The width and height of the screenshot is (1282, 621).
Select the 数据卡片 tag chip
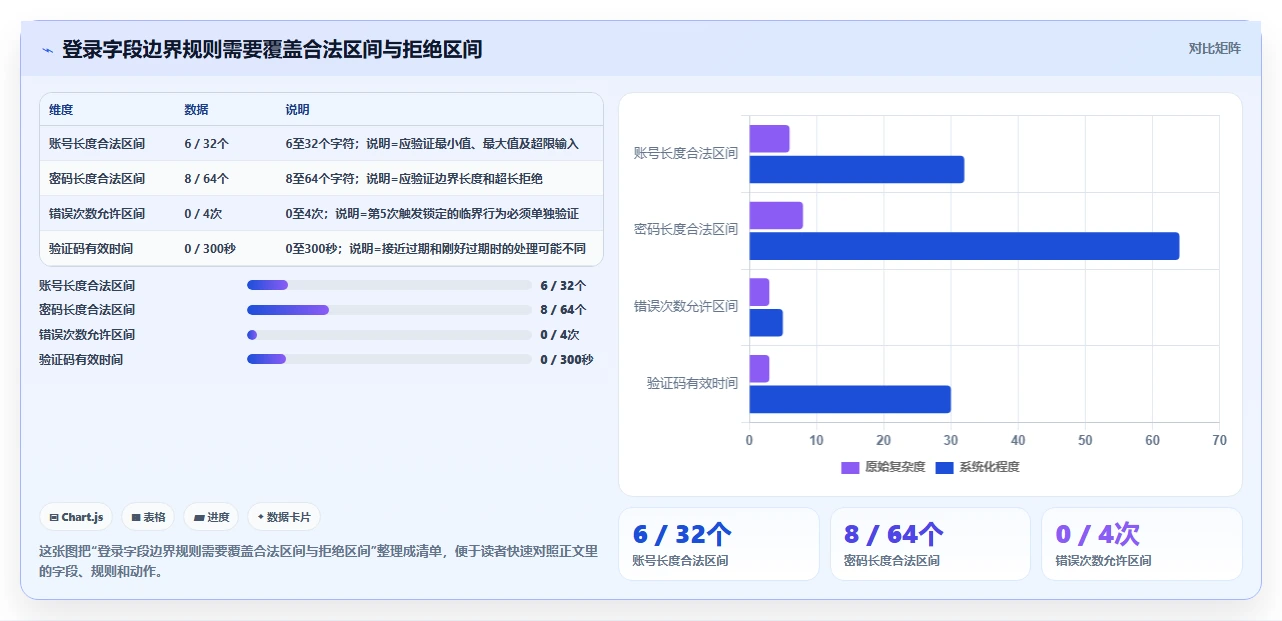(284, 517)
